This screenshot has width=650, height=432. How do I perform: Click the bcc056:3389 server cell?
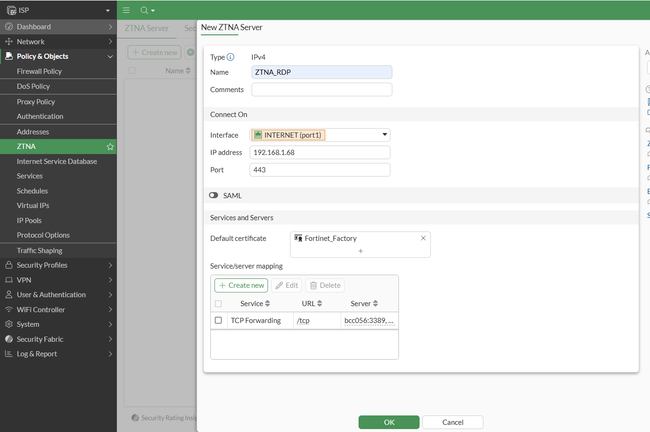click(x=369, y=320)
